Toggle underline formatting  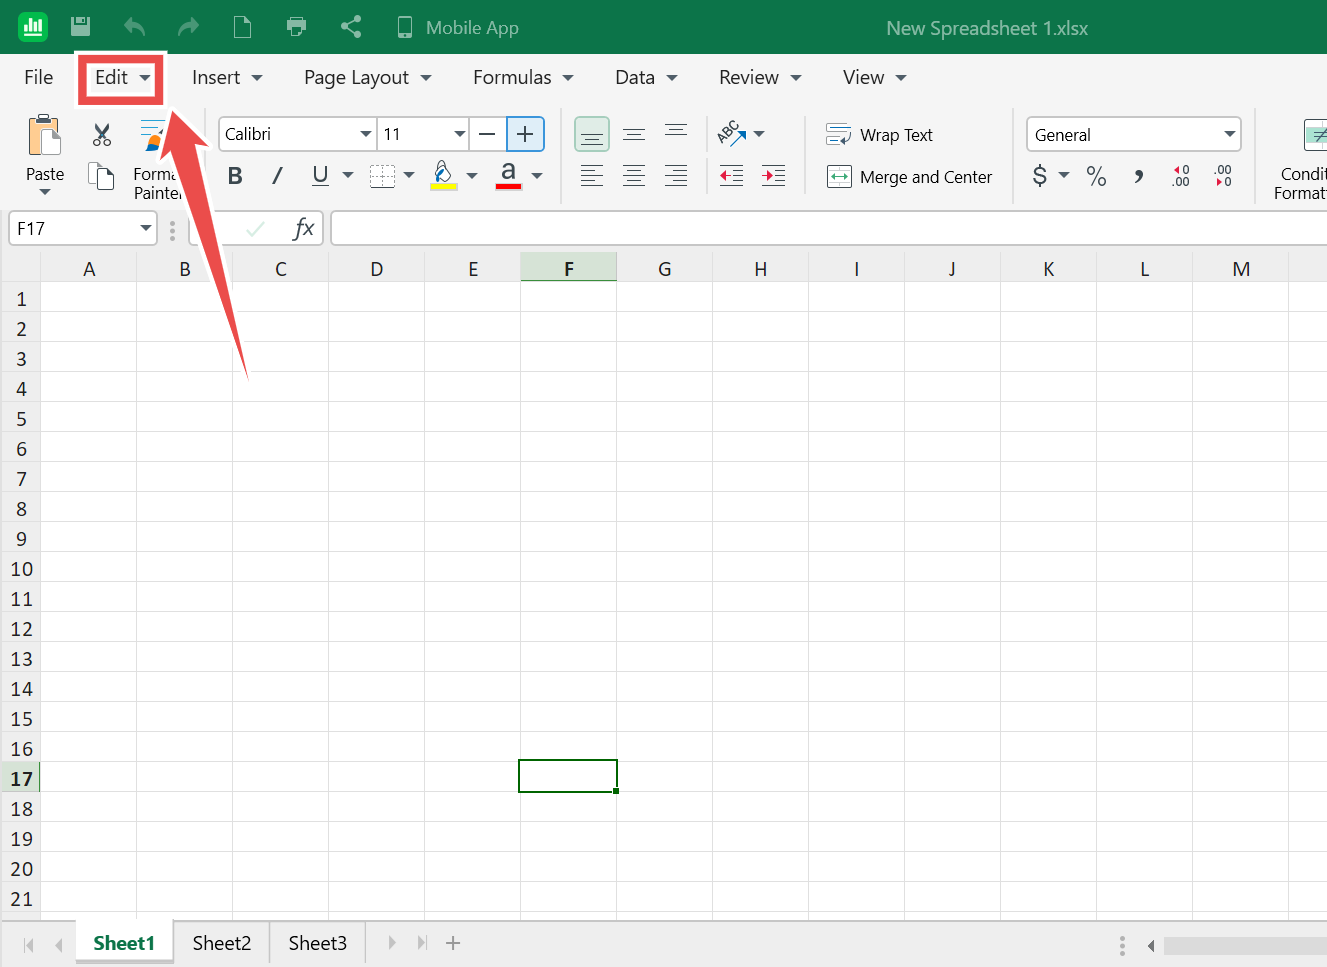click(x=320, y=176)
